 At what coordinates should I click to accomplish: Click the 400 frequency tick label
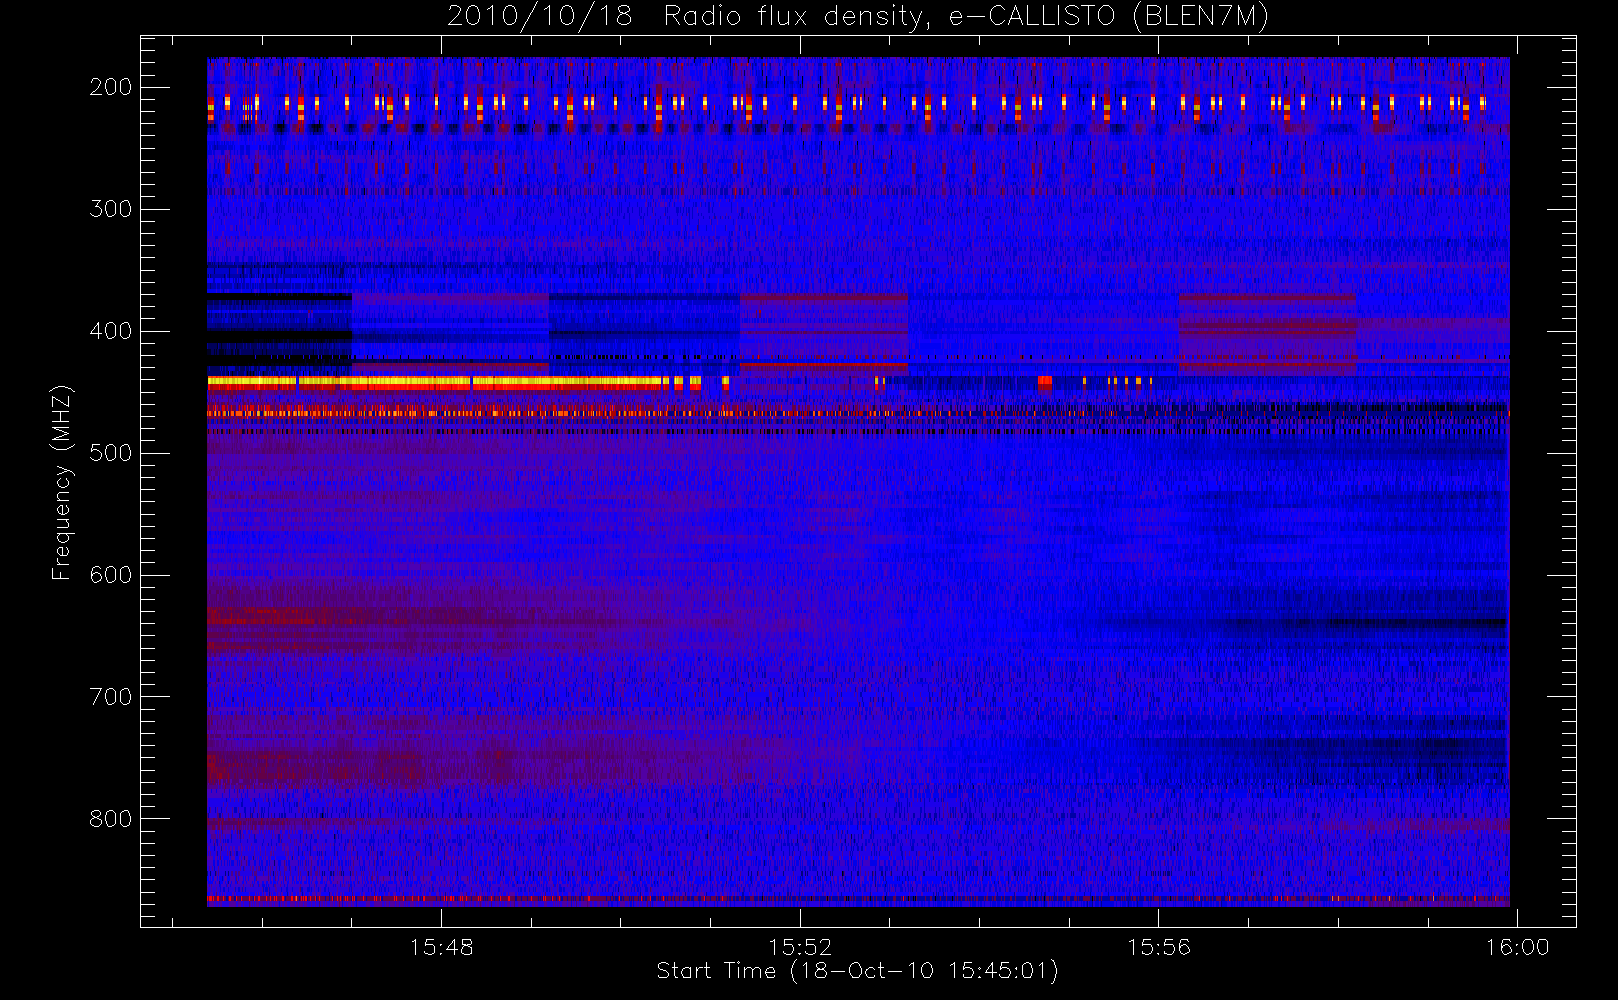pos(110,331)
